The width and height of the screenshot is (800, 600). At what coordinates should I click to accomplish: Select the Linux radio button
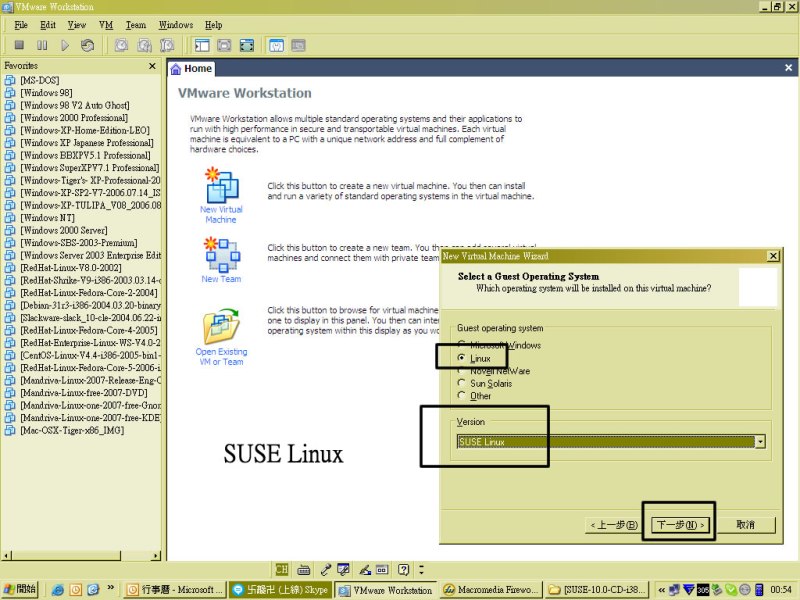(x=461, y=358)
